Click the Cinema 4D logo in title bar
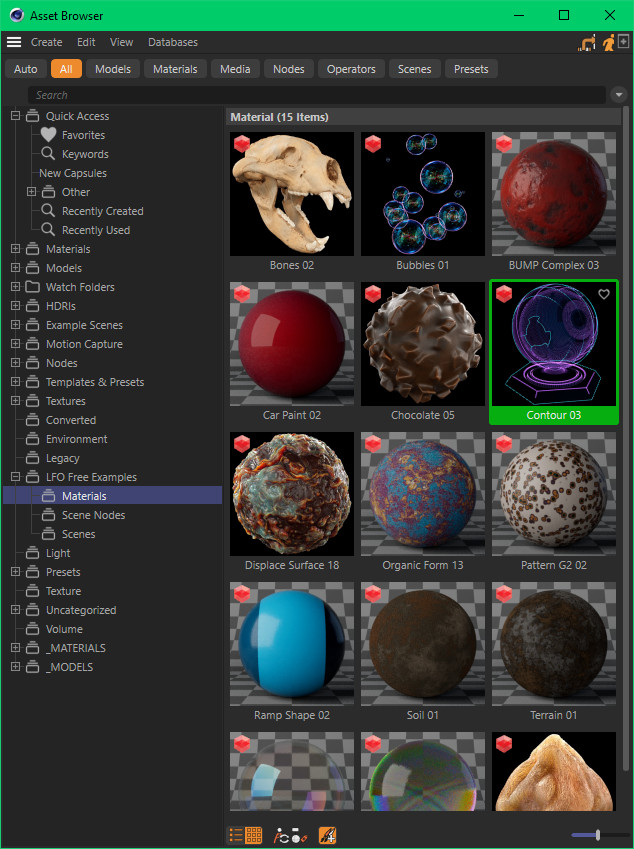The width and height of the screenshot is (634, 849). pyautogui.click(x=17, y=15)
